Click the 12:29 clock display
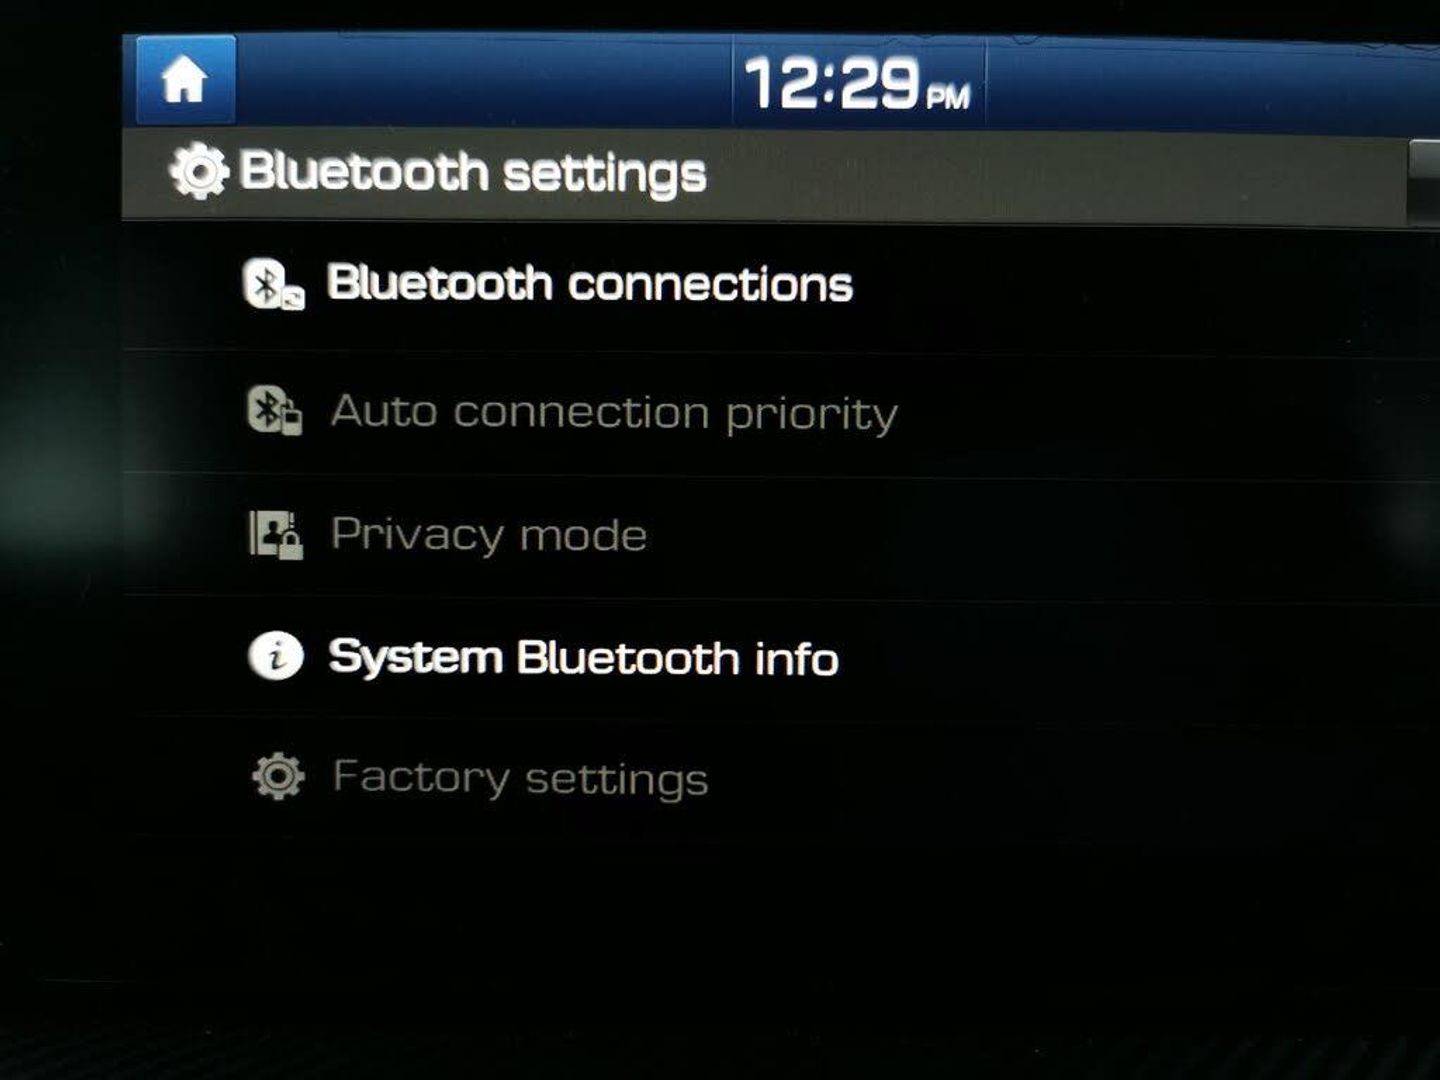The height and width of the screenshot is (1080, 1440). pyautogui.click(x=831, y=83)
